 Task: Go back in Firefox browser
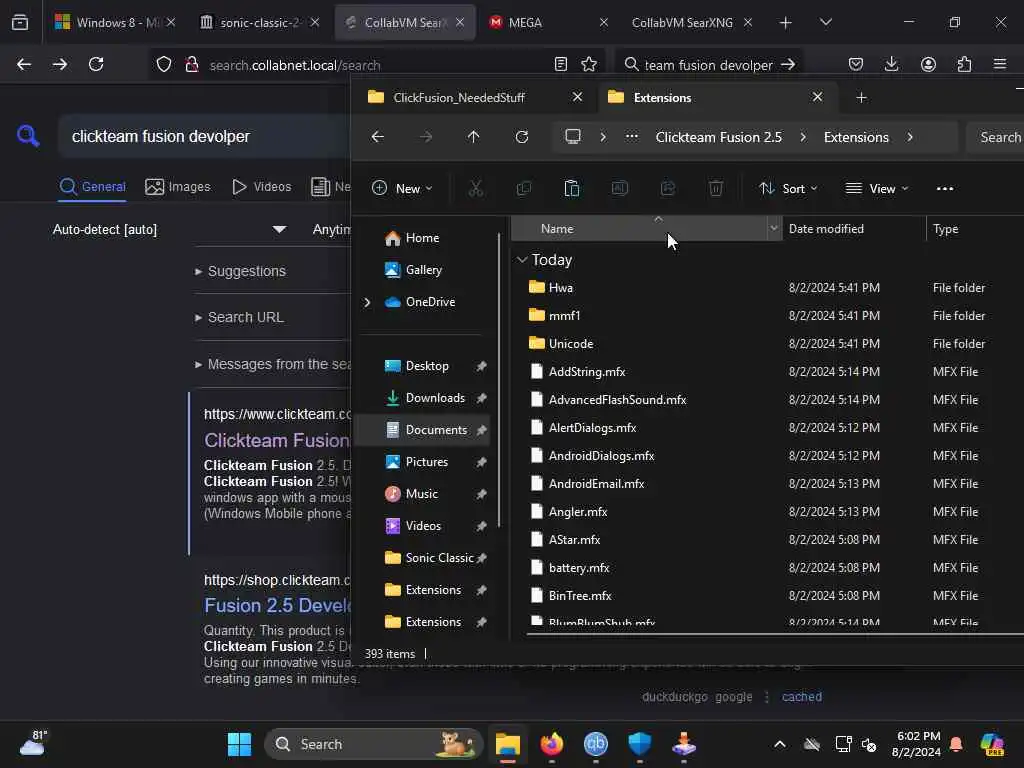coord(24,64)
